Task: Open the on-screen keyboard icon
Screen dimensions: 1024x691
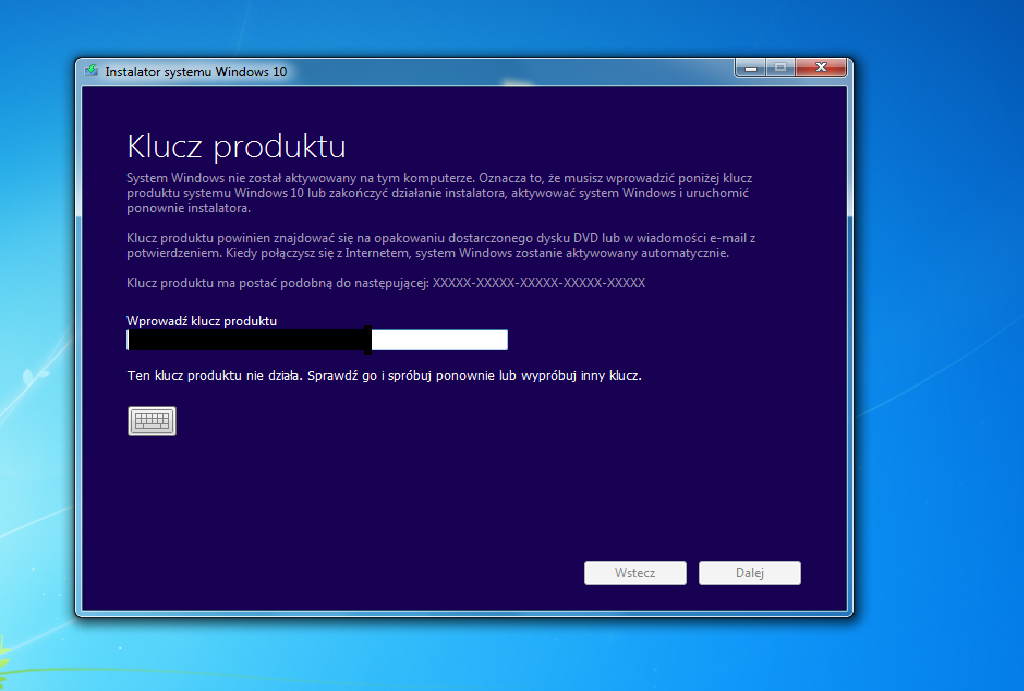Action: point(152,421)
